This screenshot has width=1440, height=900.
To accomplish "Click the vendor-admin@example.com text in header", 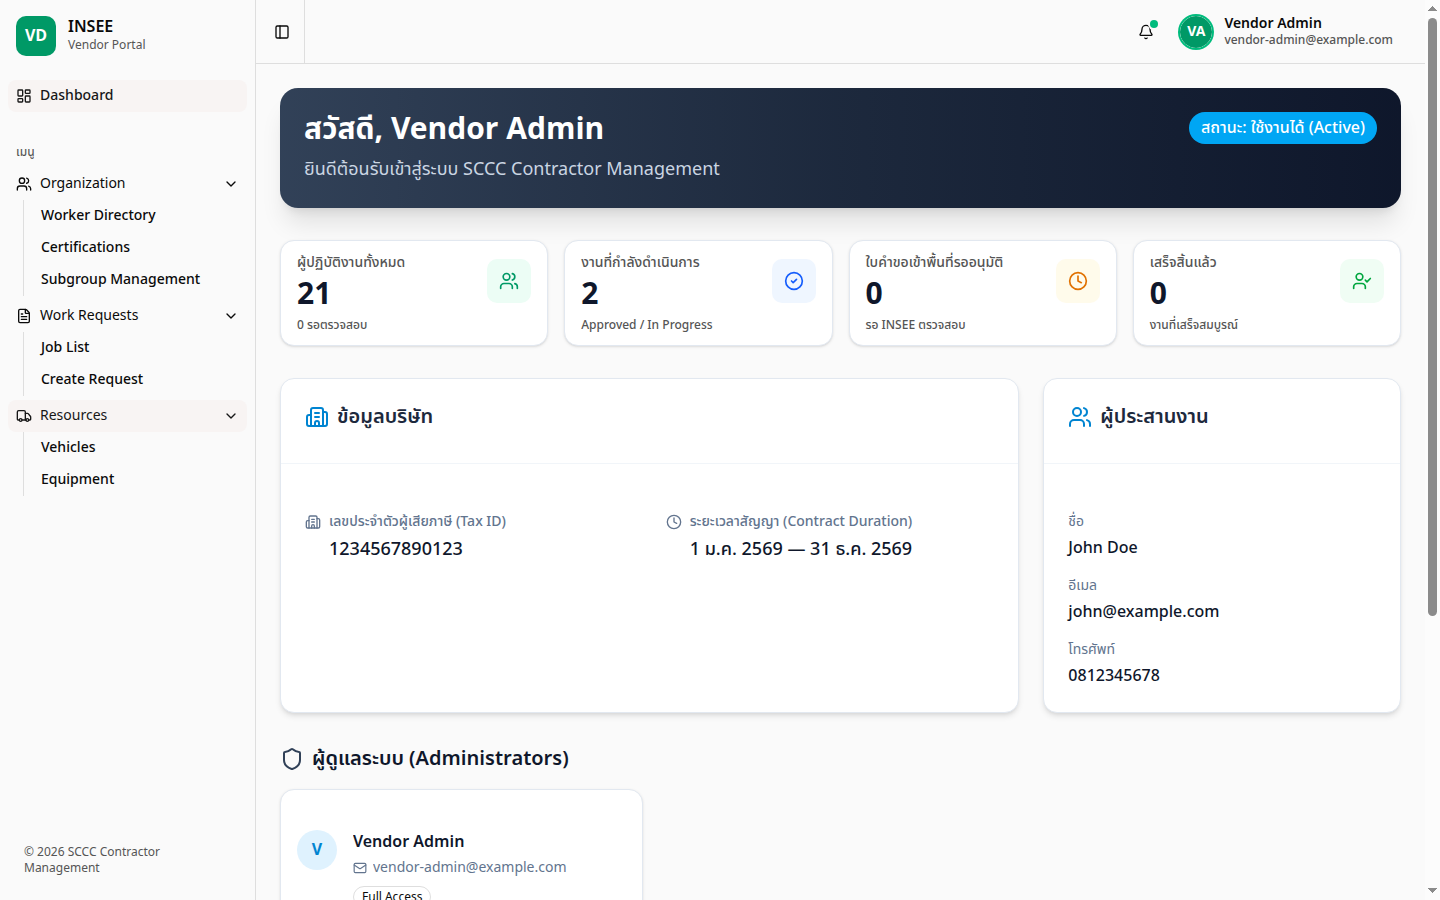I will coord(1308,40).
